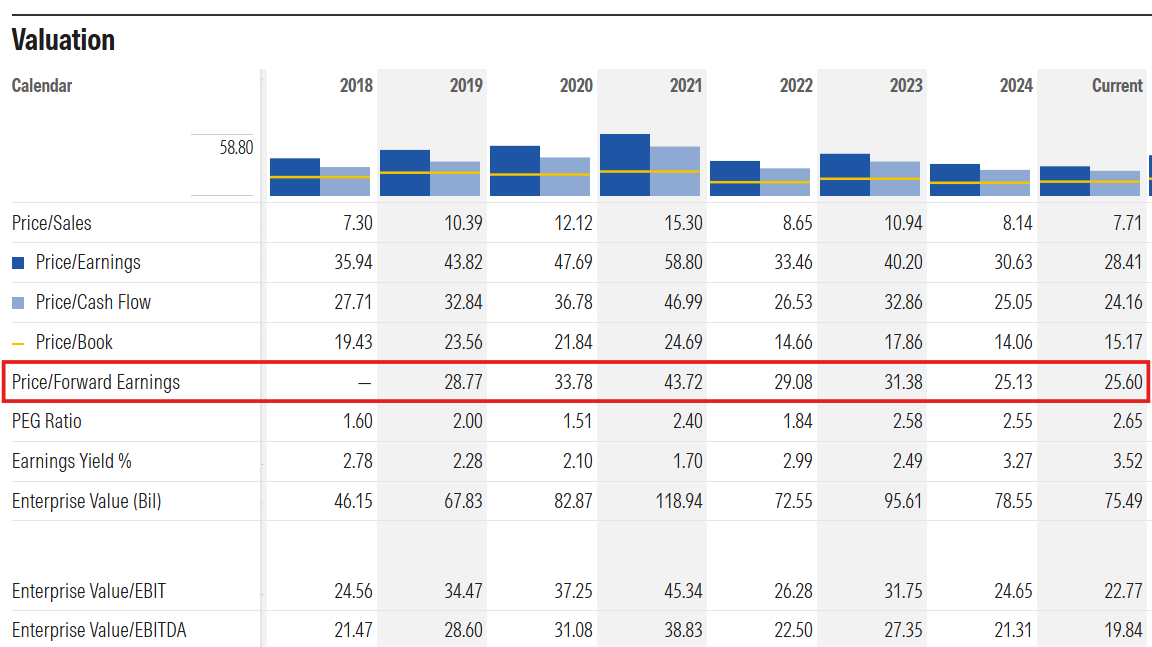Open the Price/Forward Earnings row label

[x=96, y=382]
